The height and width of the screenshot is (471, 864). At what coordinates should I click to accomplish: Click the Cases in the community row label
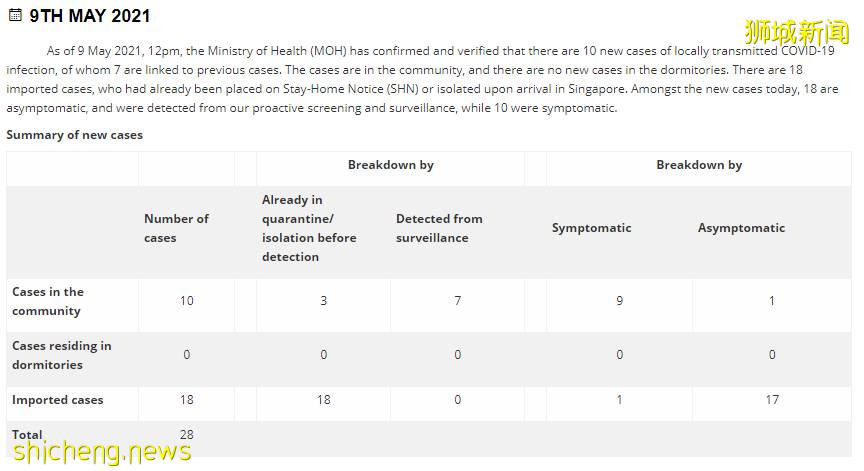point(48,301)
